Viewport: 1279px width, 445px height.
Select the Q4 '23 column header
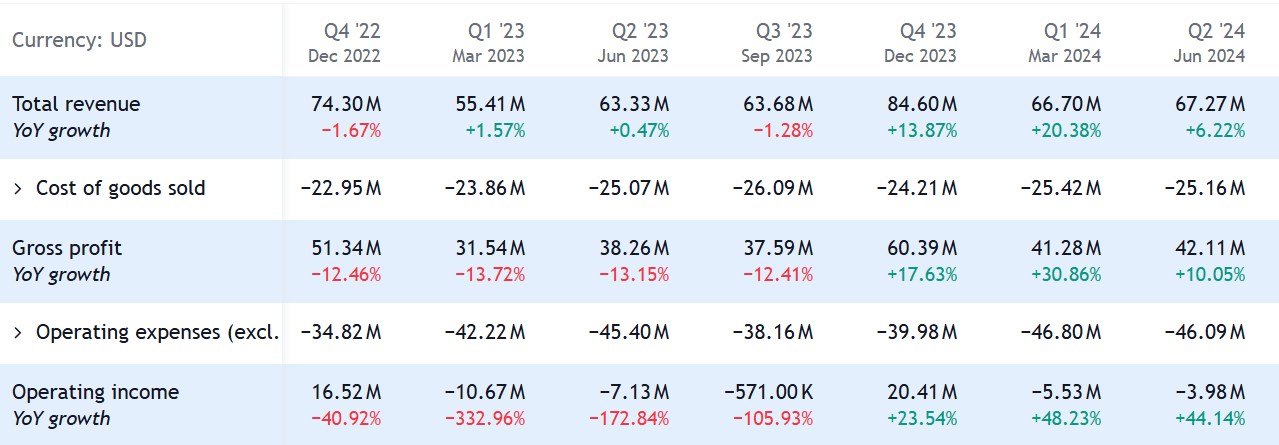(921, 42)
